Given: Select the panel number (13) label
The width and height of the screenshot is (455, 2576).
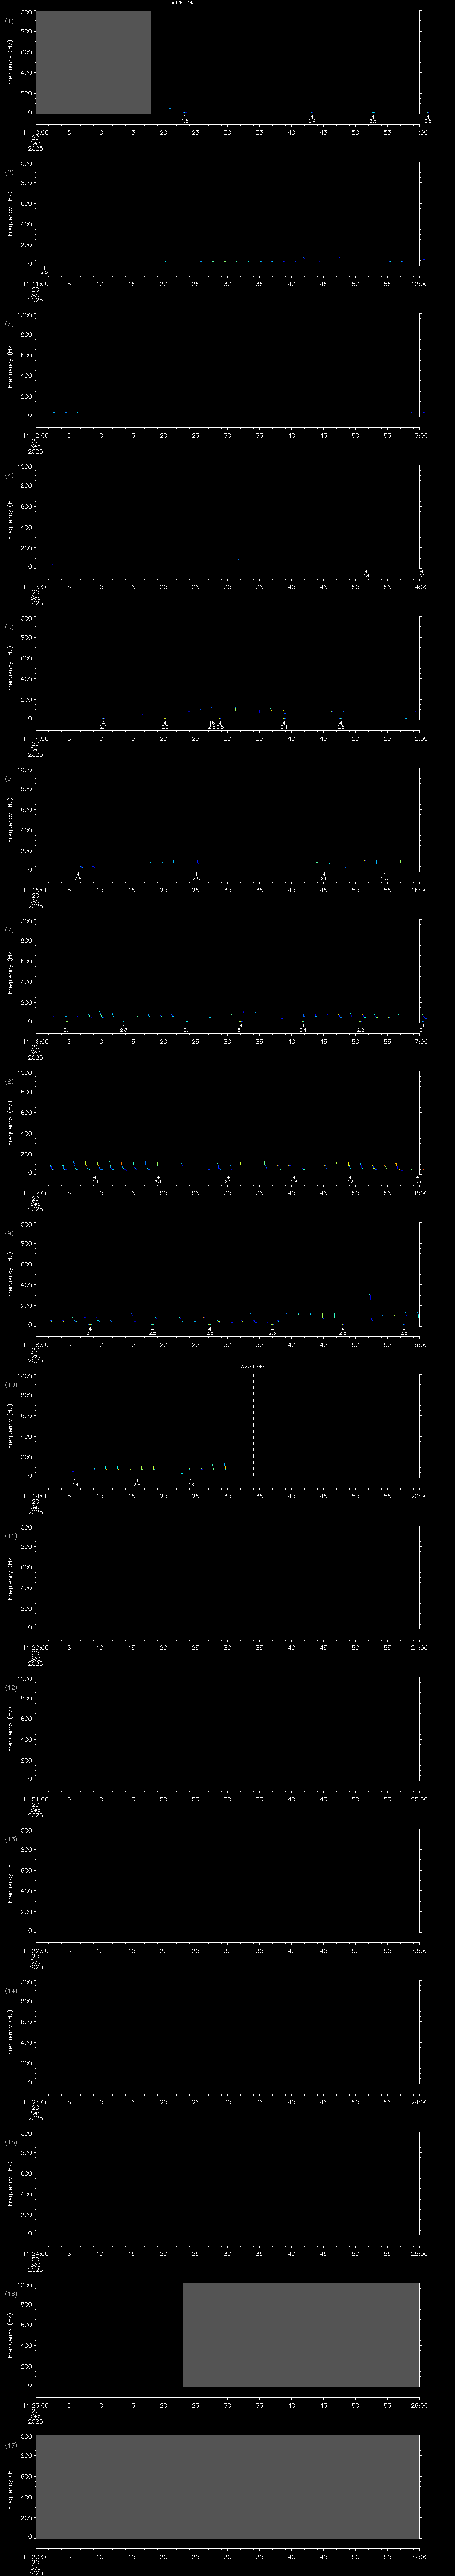Looking at the screenshot, I should [x=10, y=1839].
